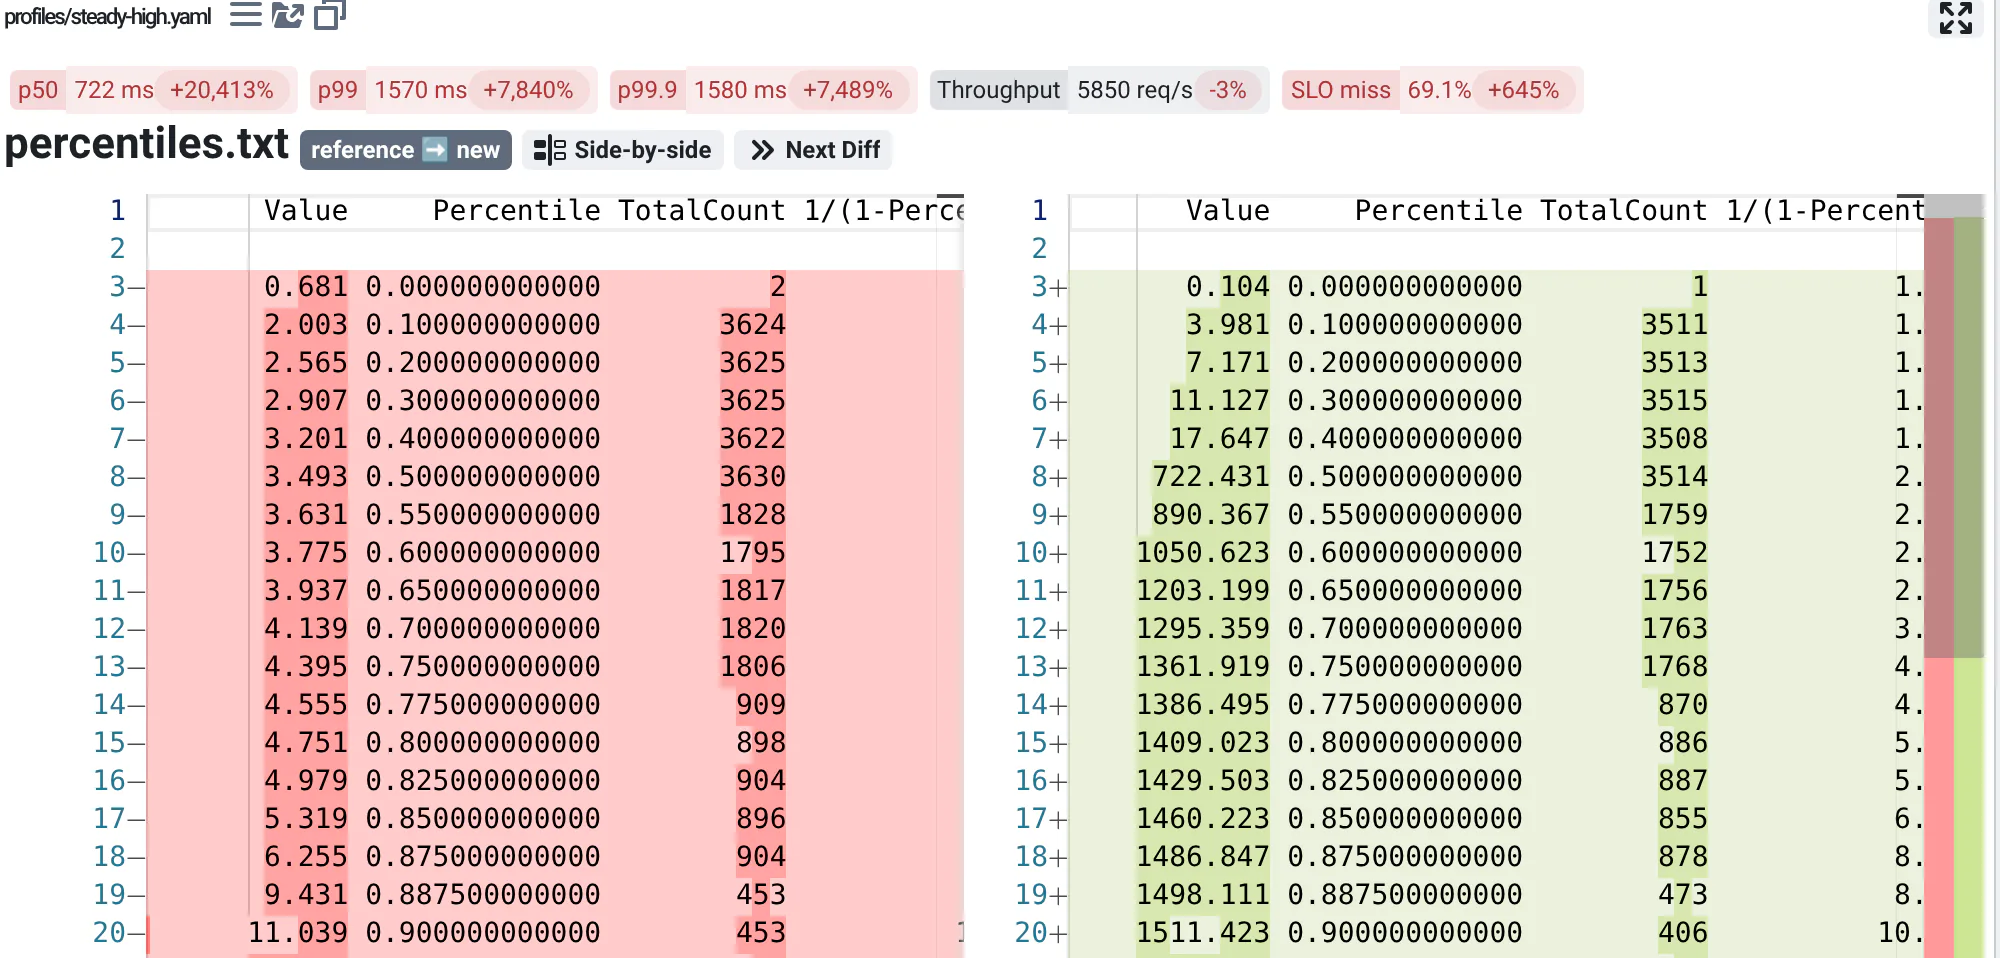Click the -3% throughput change value
Screen dimensions: 2000x958
[1227, 90]
